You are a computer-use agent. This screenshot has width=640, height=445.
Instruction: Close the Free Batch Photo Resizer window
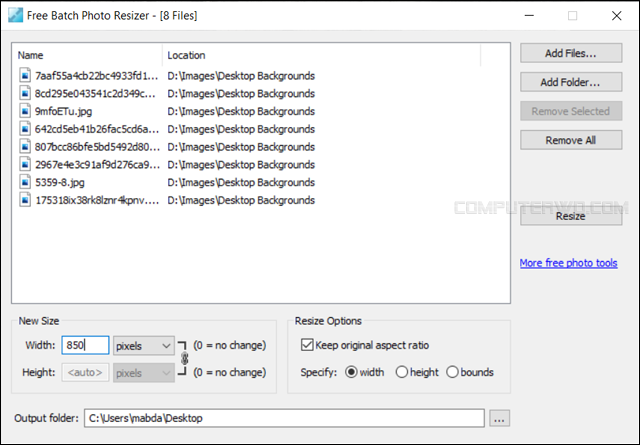click(x=617, y=16)
